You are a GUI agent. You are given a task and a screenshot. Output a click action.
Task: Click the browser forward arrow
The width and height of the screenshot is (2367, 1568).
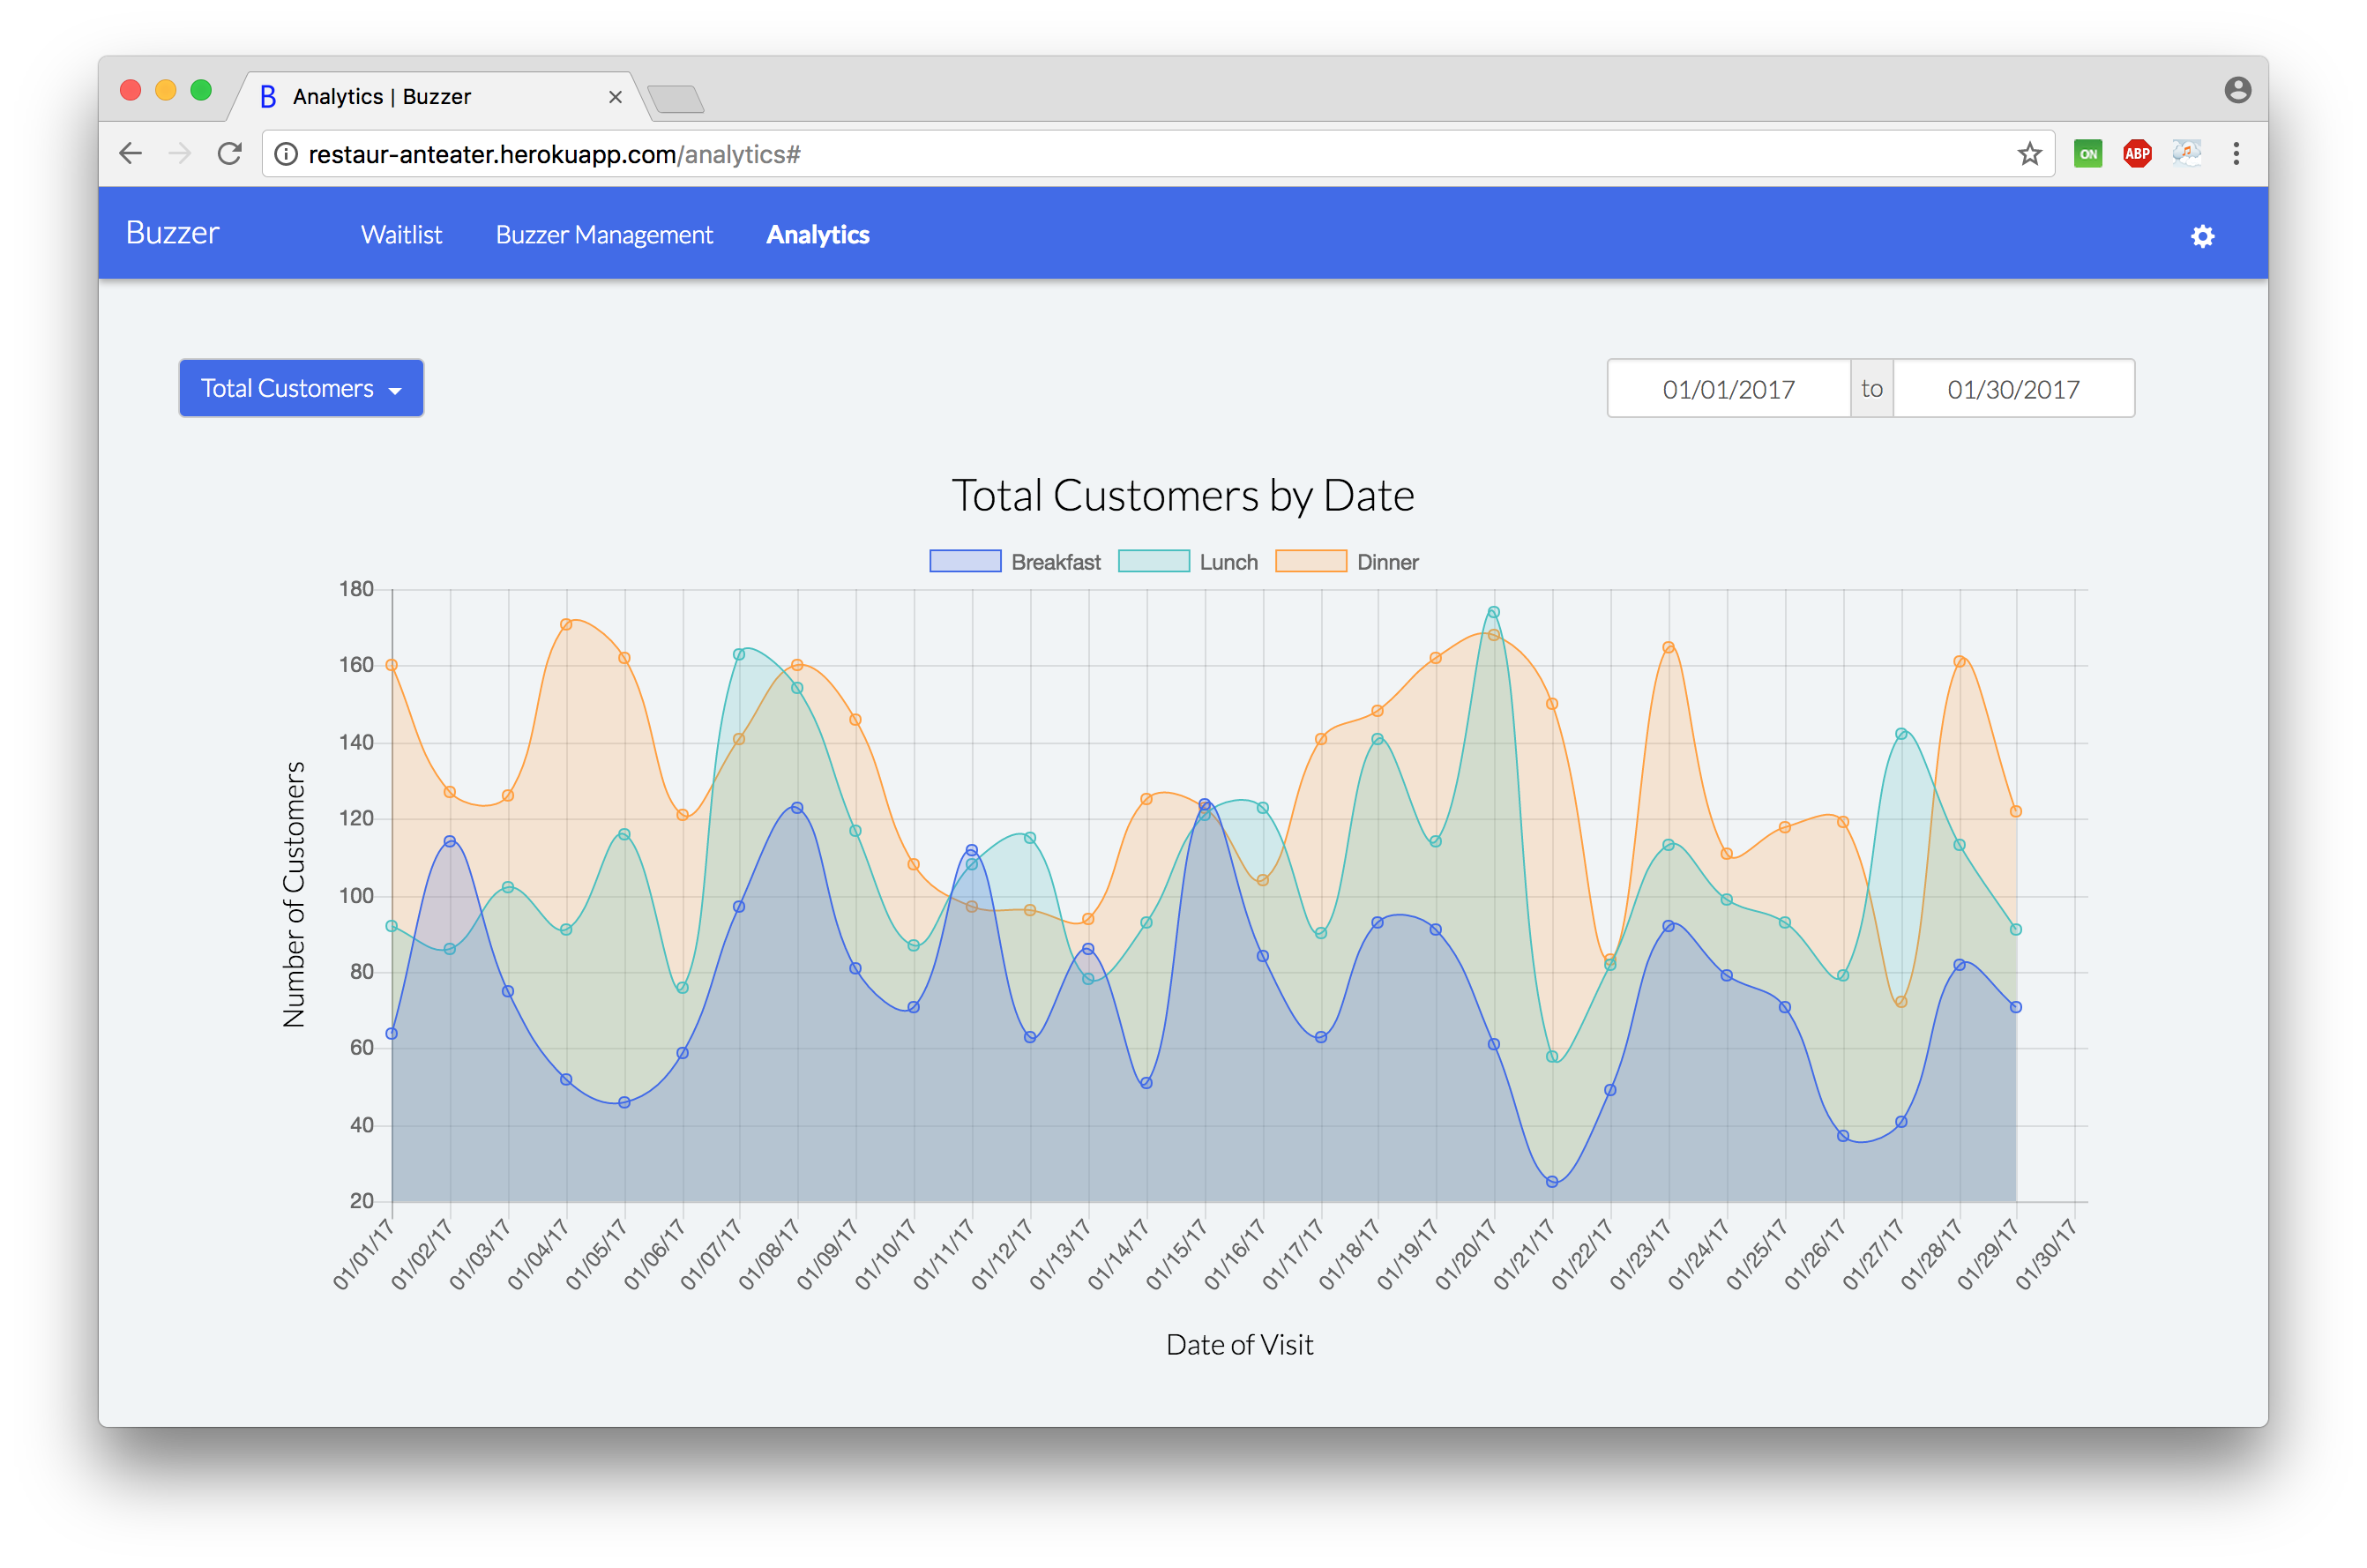tap(180, 154)
